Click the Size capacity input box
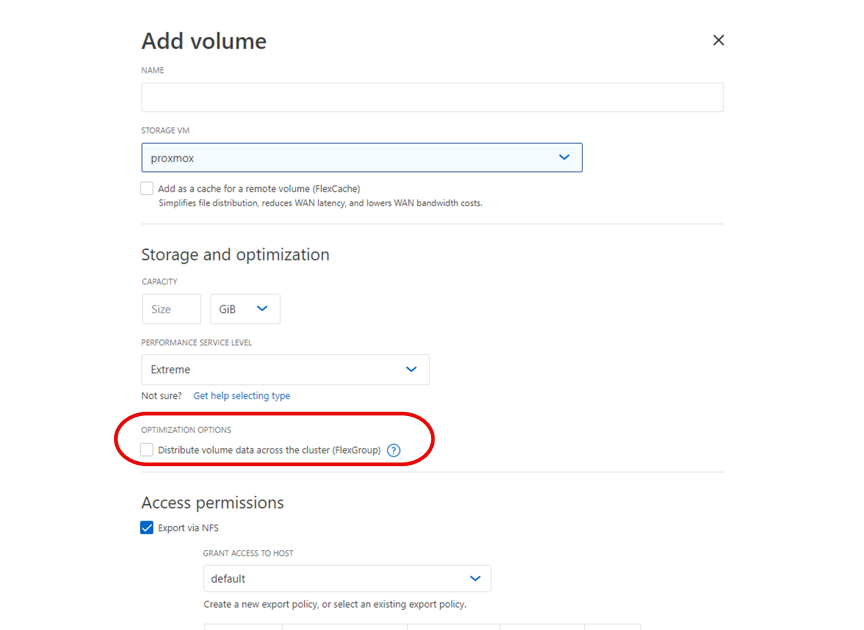Image resolution: width=864 pixels, height=630 pixels. coord(171,309)
